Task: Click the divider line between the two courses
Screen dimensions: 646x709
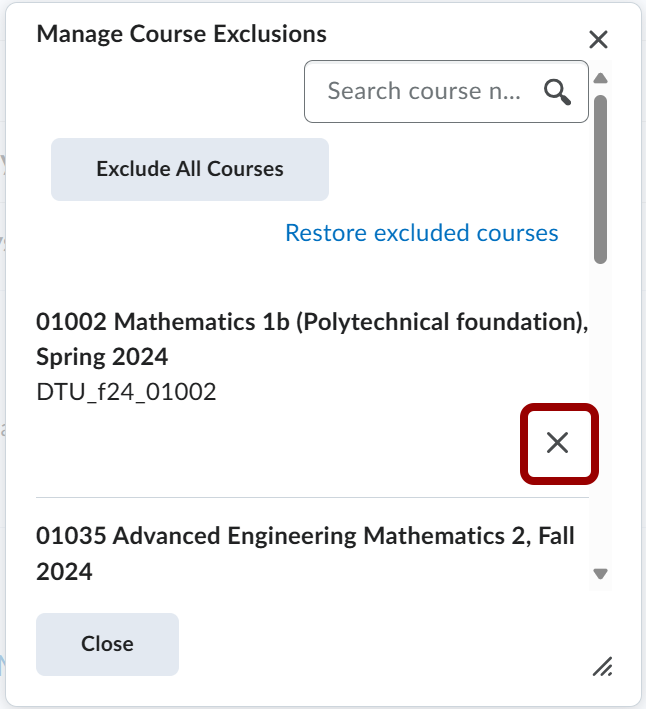Action: pyautogui.click(x=312, y=497)
